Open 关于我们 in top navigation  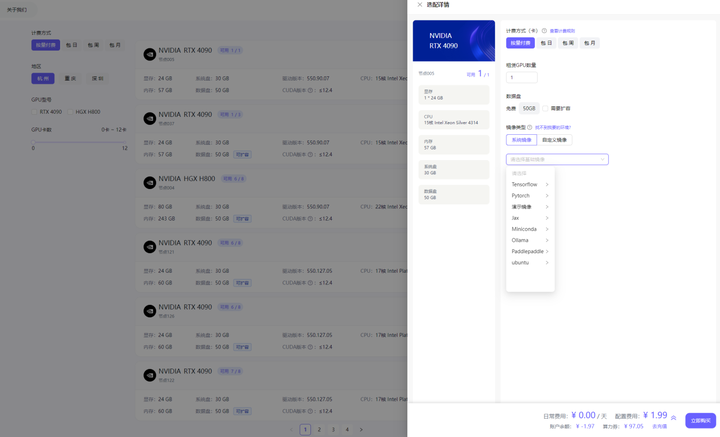pos(17,10)
